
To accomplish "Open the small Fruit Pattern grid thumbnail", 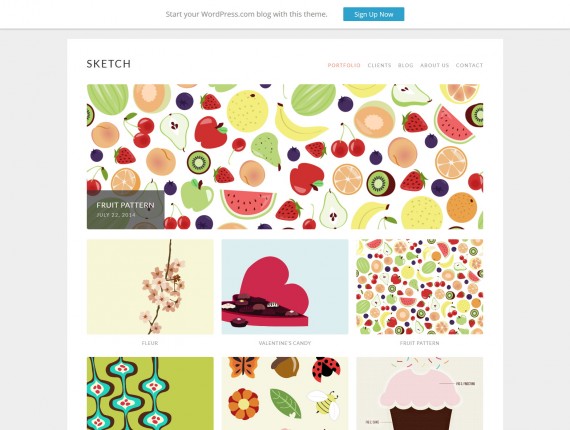I will [420, 287].
